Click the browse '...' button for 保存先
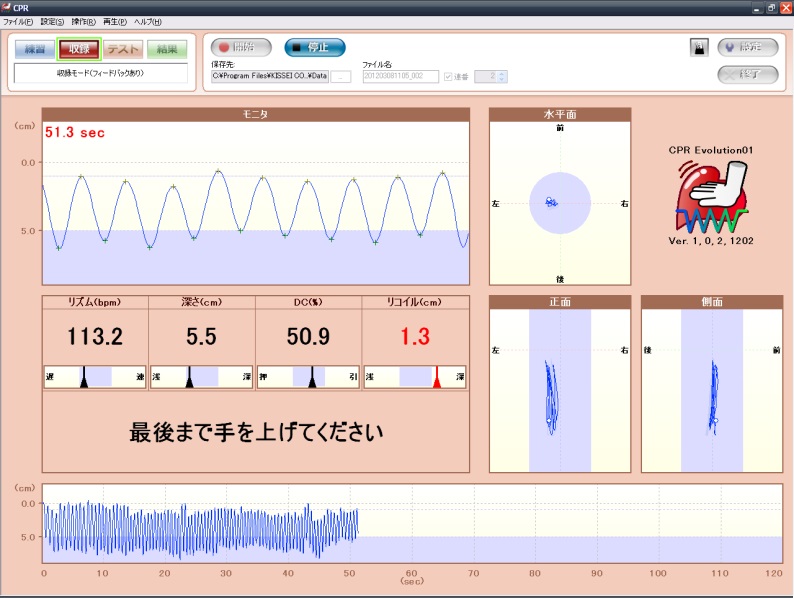Image resolution: width=794 pixels, height=598 pixels. [x=340, y=76]
